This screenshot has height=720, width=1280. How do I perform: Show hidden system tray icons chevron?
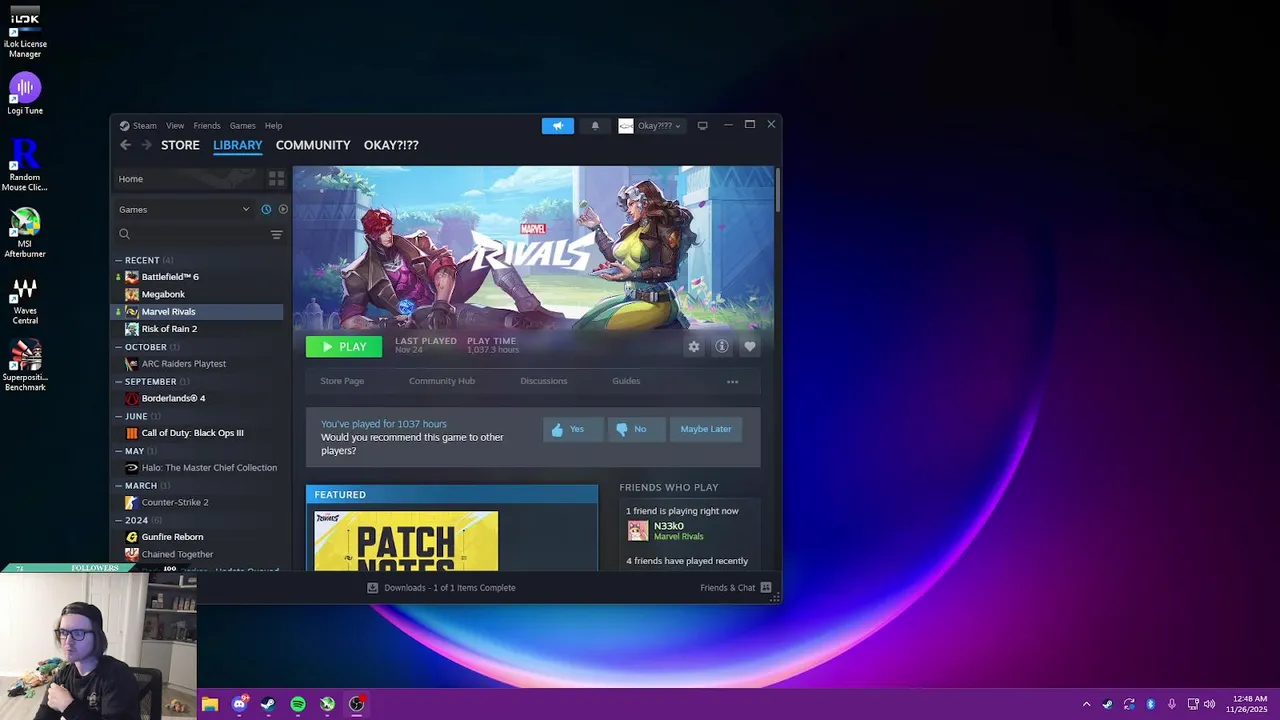coord(1087,704)
